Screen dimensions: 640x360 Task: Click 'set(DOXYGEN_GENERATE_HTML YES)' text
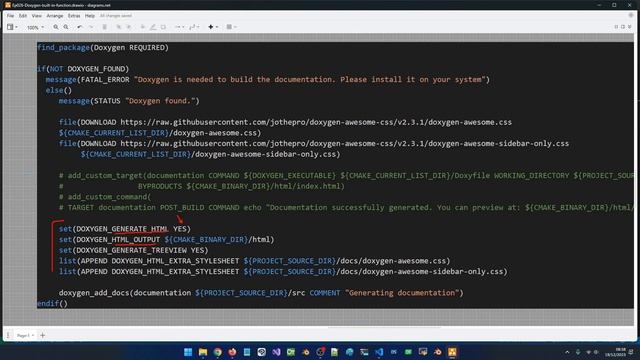124,229
